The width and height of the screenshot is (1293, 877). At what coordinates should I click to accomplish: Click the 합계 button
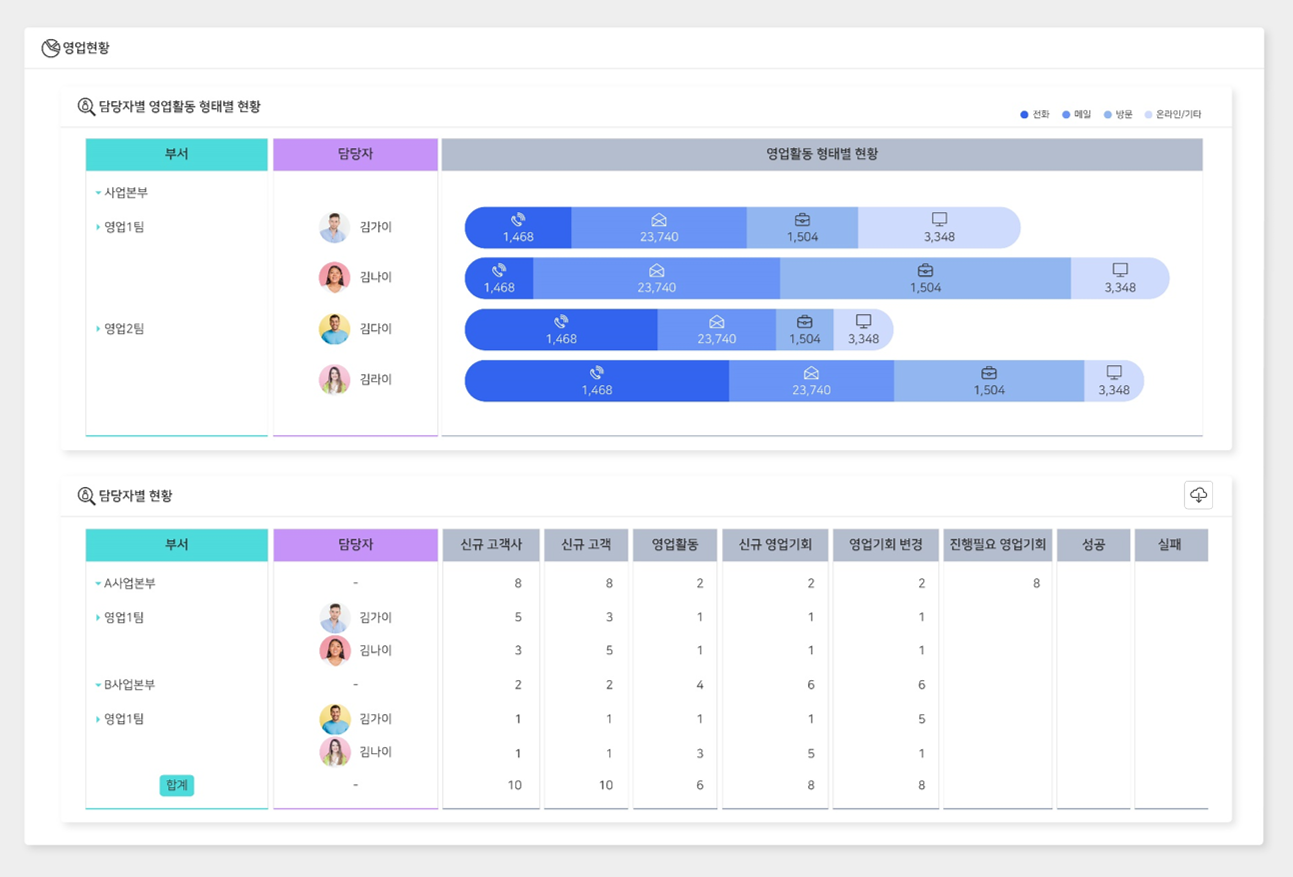(x=177, y=786)
